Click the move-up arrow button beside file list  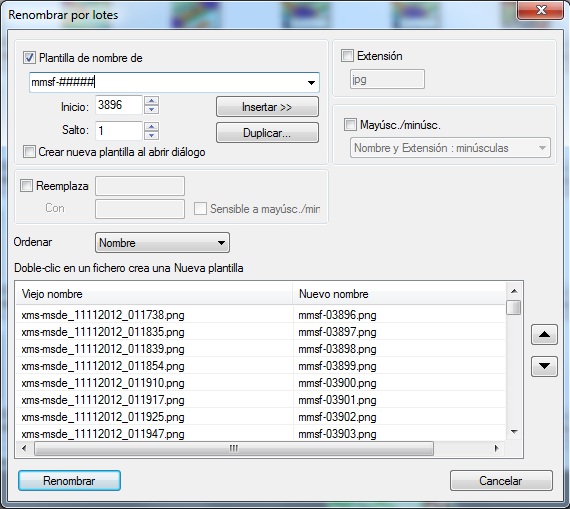544,334
